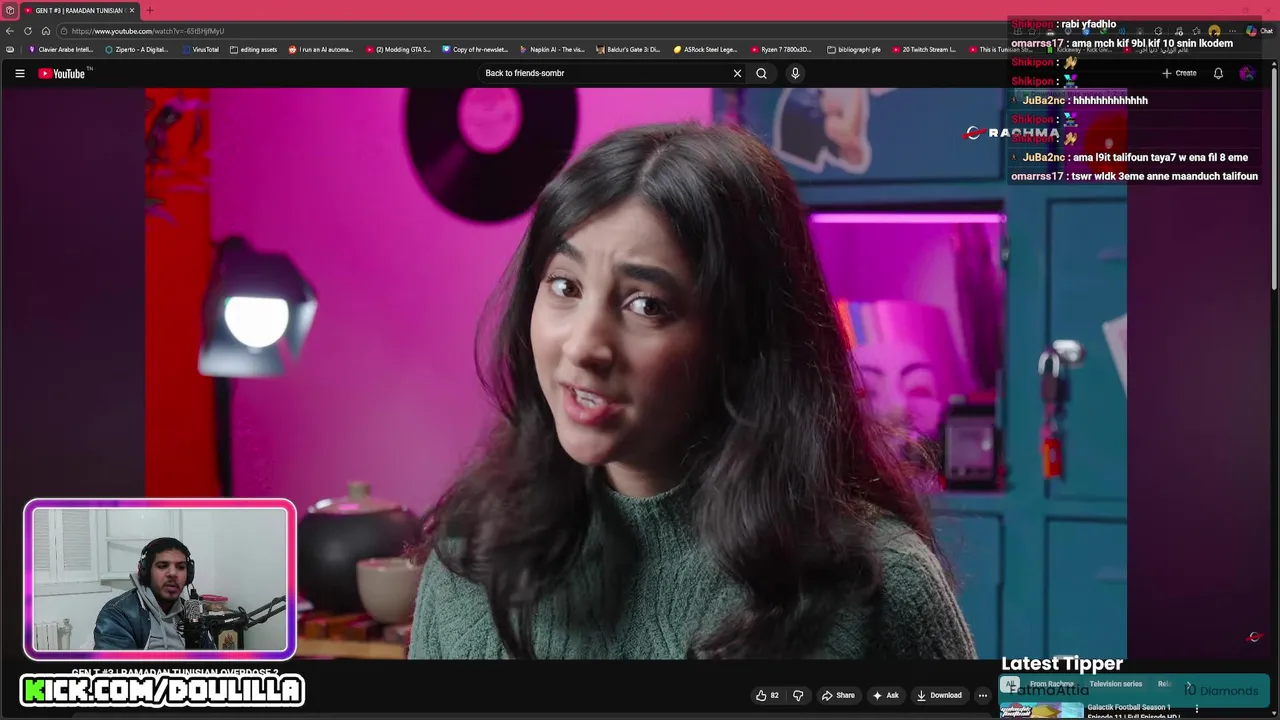
Task: Show next filter chips with arrow
Action: [x=1188, y=685]
